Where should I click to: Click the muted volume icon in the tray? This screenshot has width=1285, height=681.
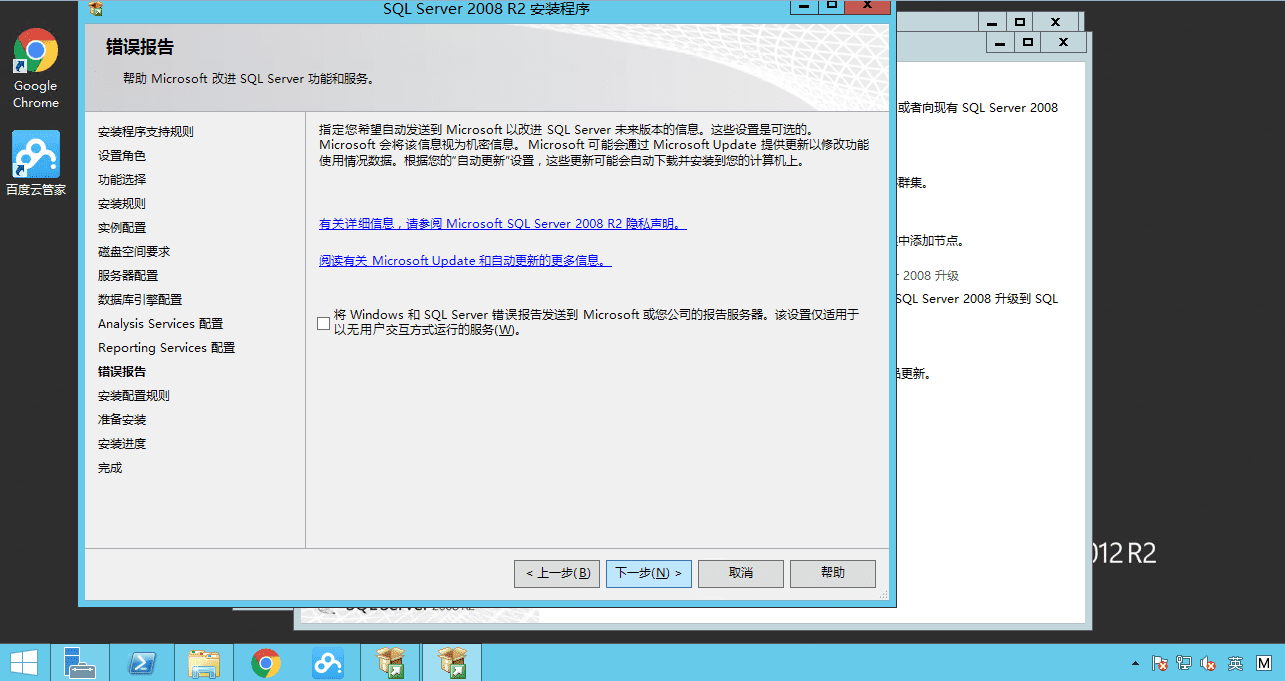tap(1207, 662)
